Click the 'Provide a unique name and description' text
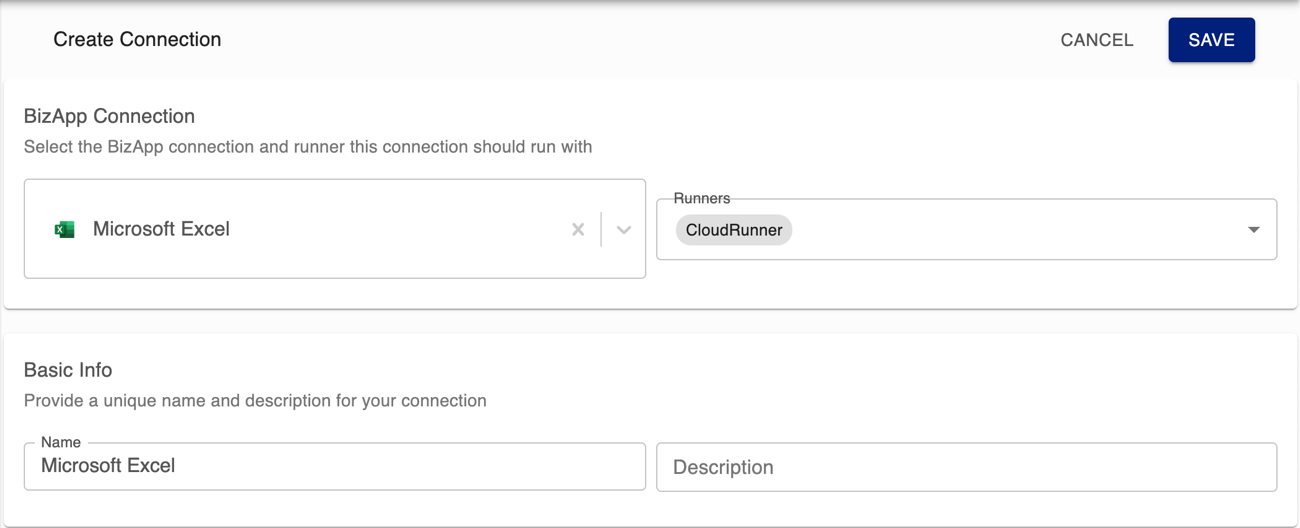Screen dimensions: 1300x528 click(x=255, y=401)
